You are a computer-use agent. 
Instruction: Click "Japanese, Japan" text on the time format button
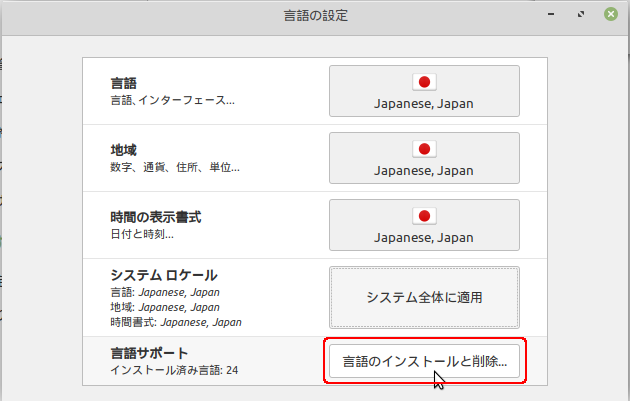coord(424,237)
